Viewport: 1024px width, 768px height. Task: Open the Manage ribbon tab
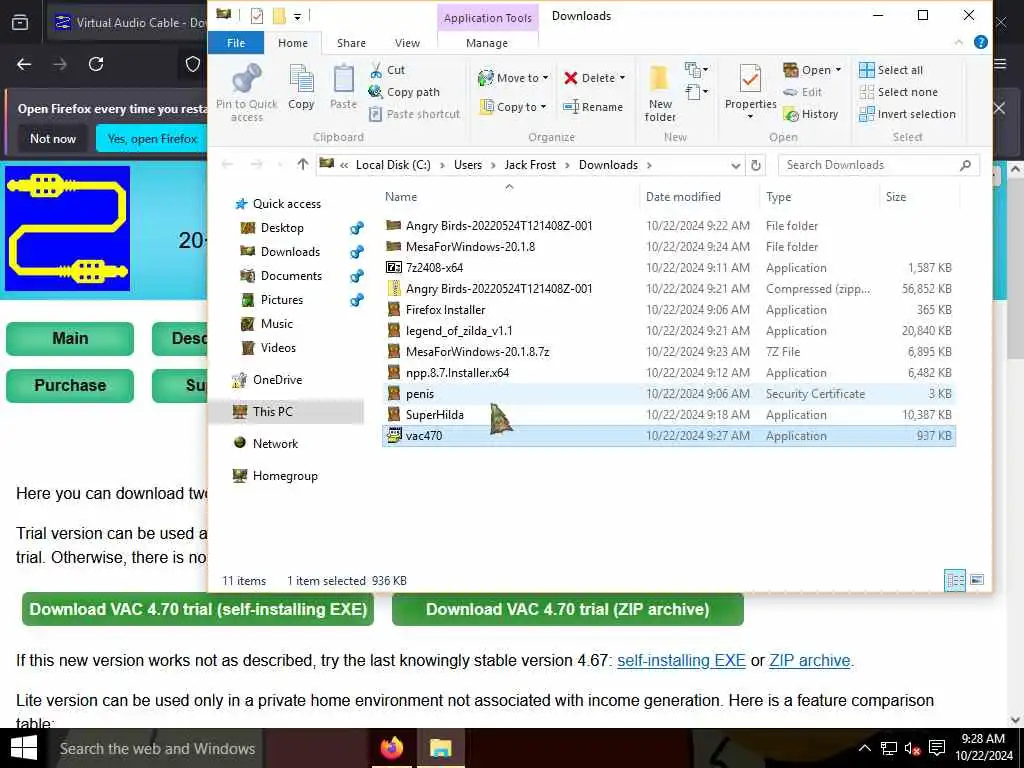487,43
